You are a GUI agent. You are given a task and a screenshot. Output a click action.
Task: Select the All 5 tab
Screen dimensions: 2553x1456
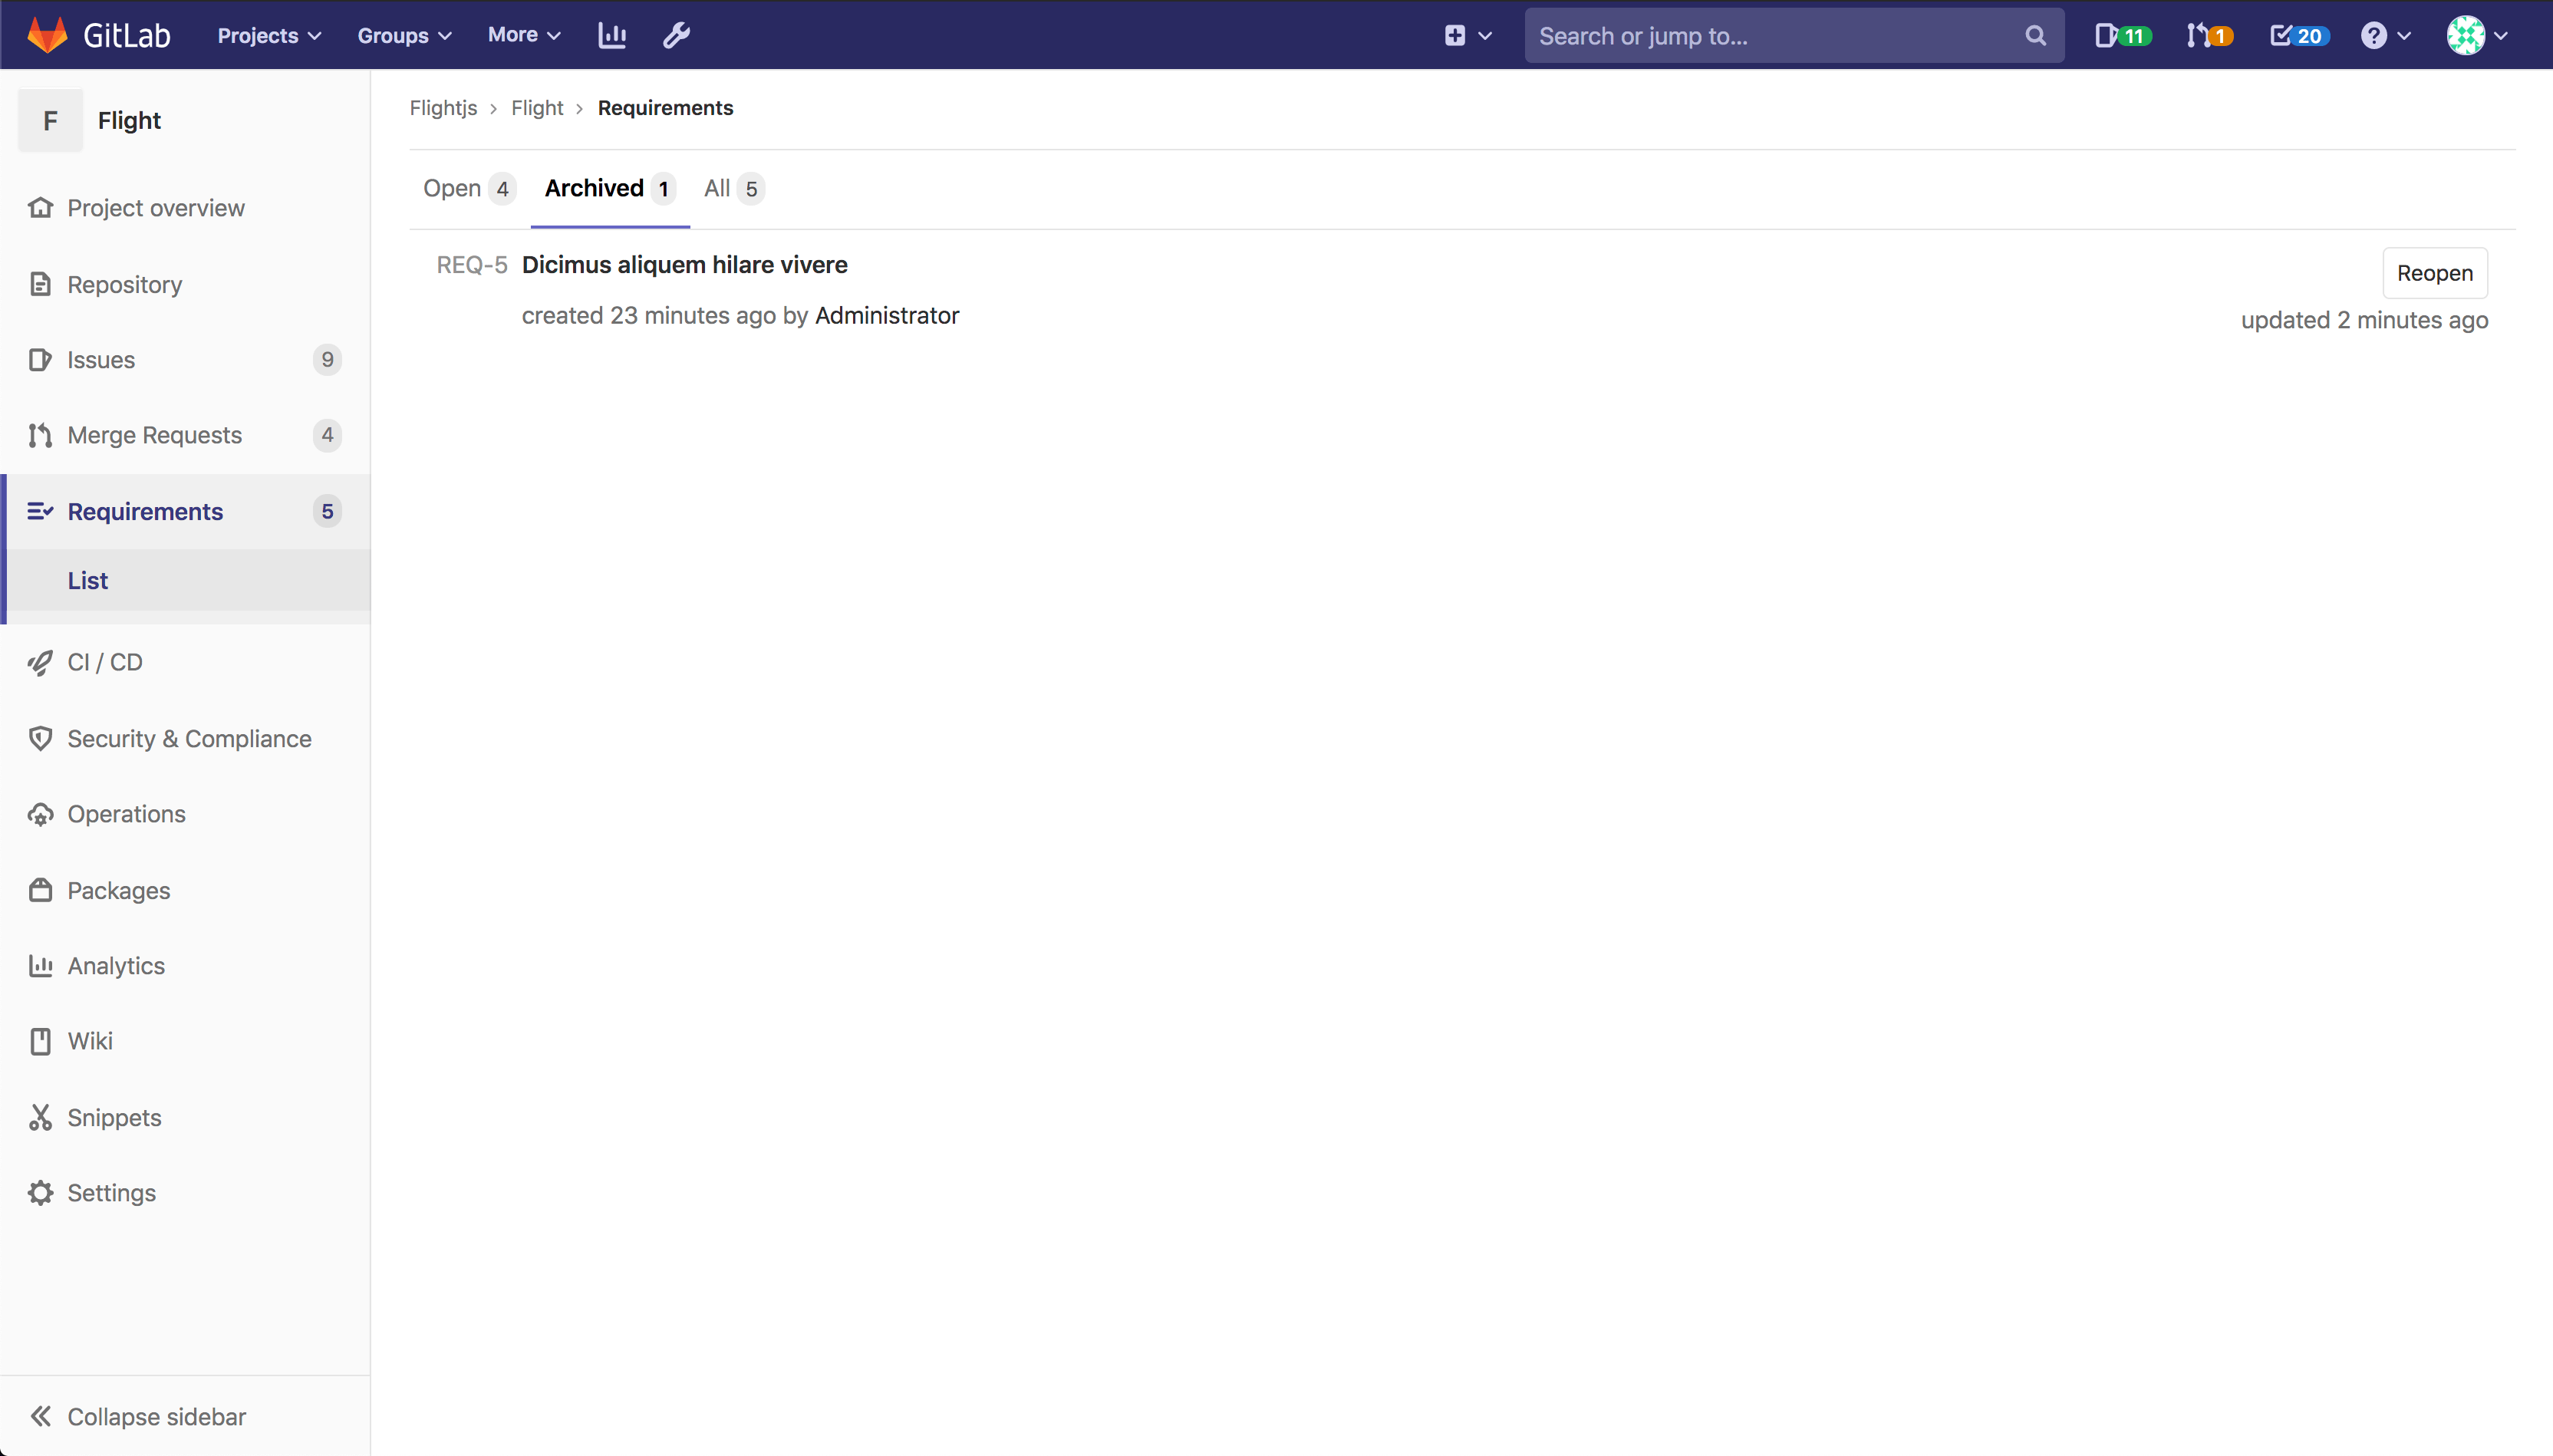coord(731,188)
